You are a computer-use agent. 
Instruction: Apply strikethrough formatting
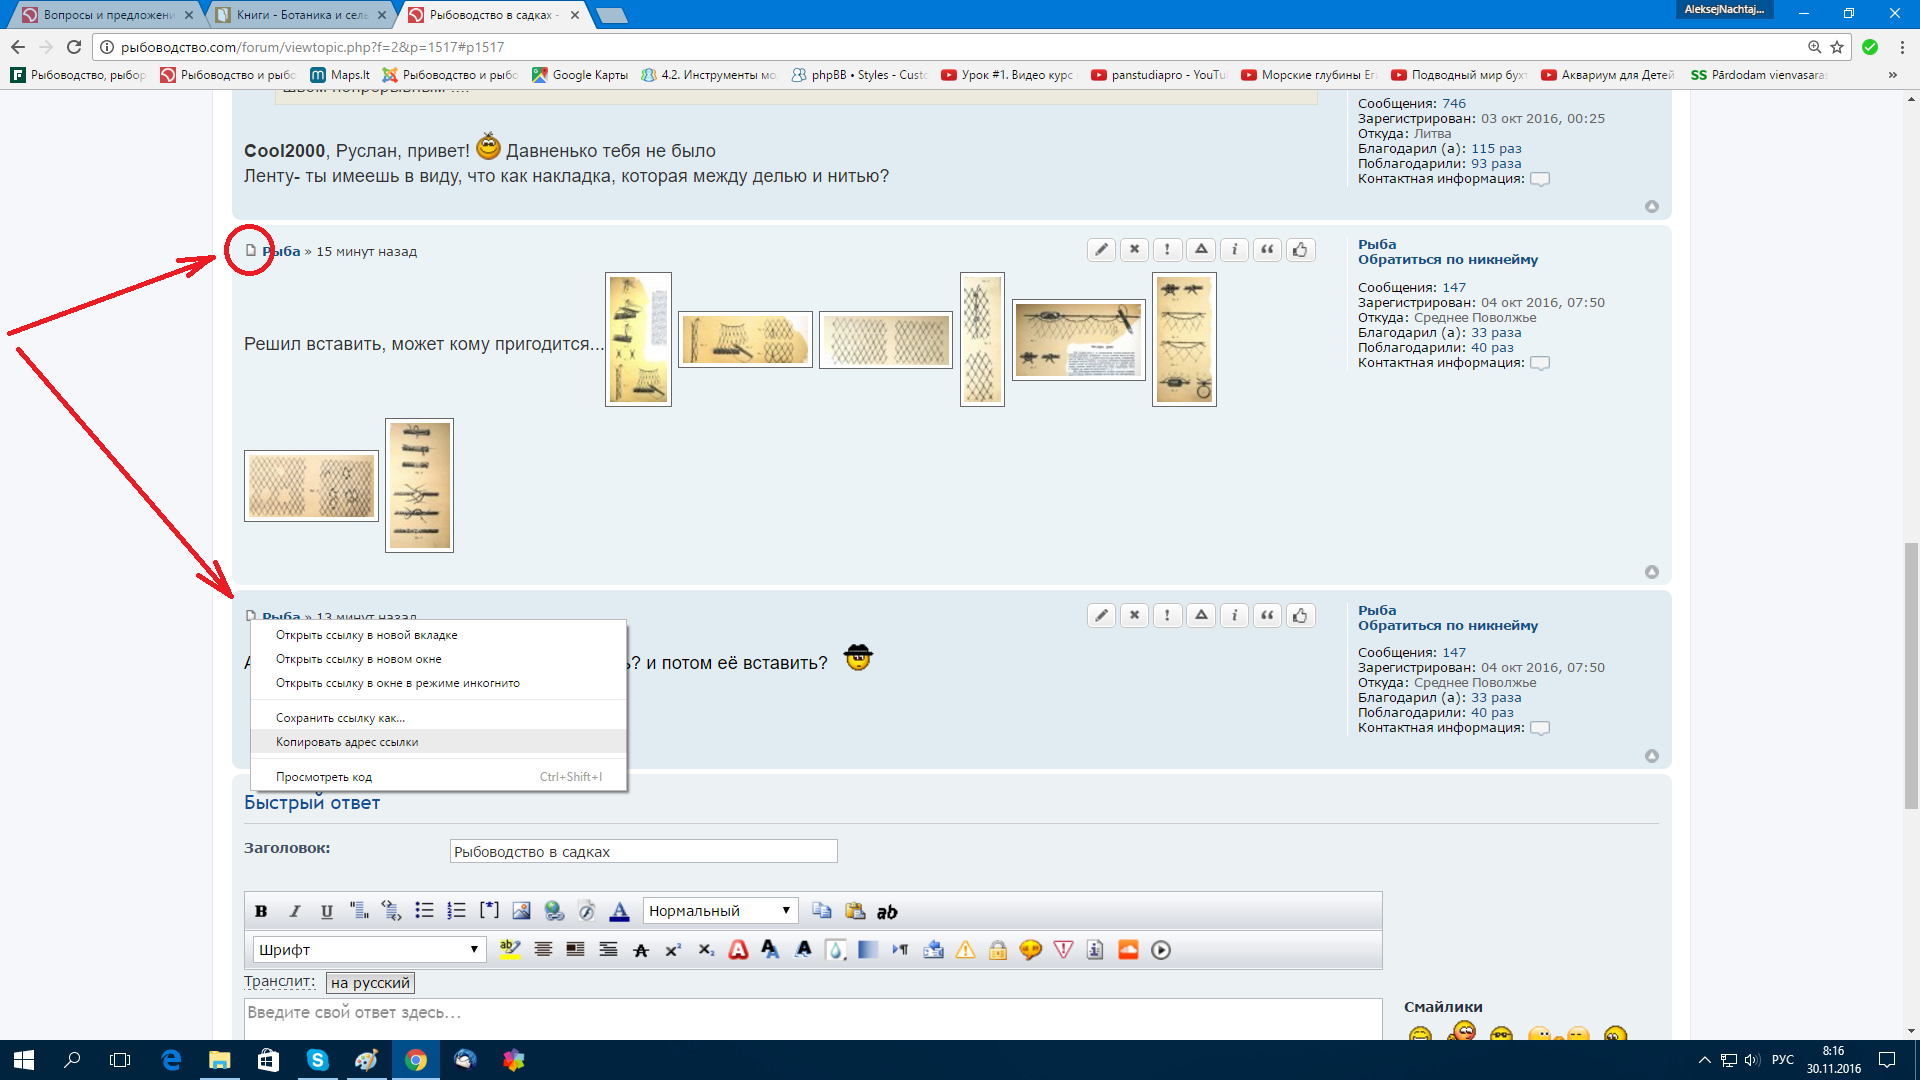click(641, 950)
